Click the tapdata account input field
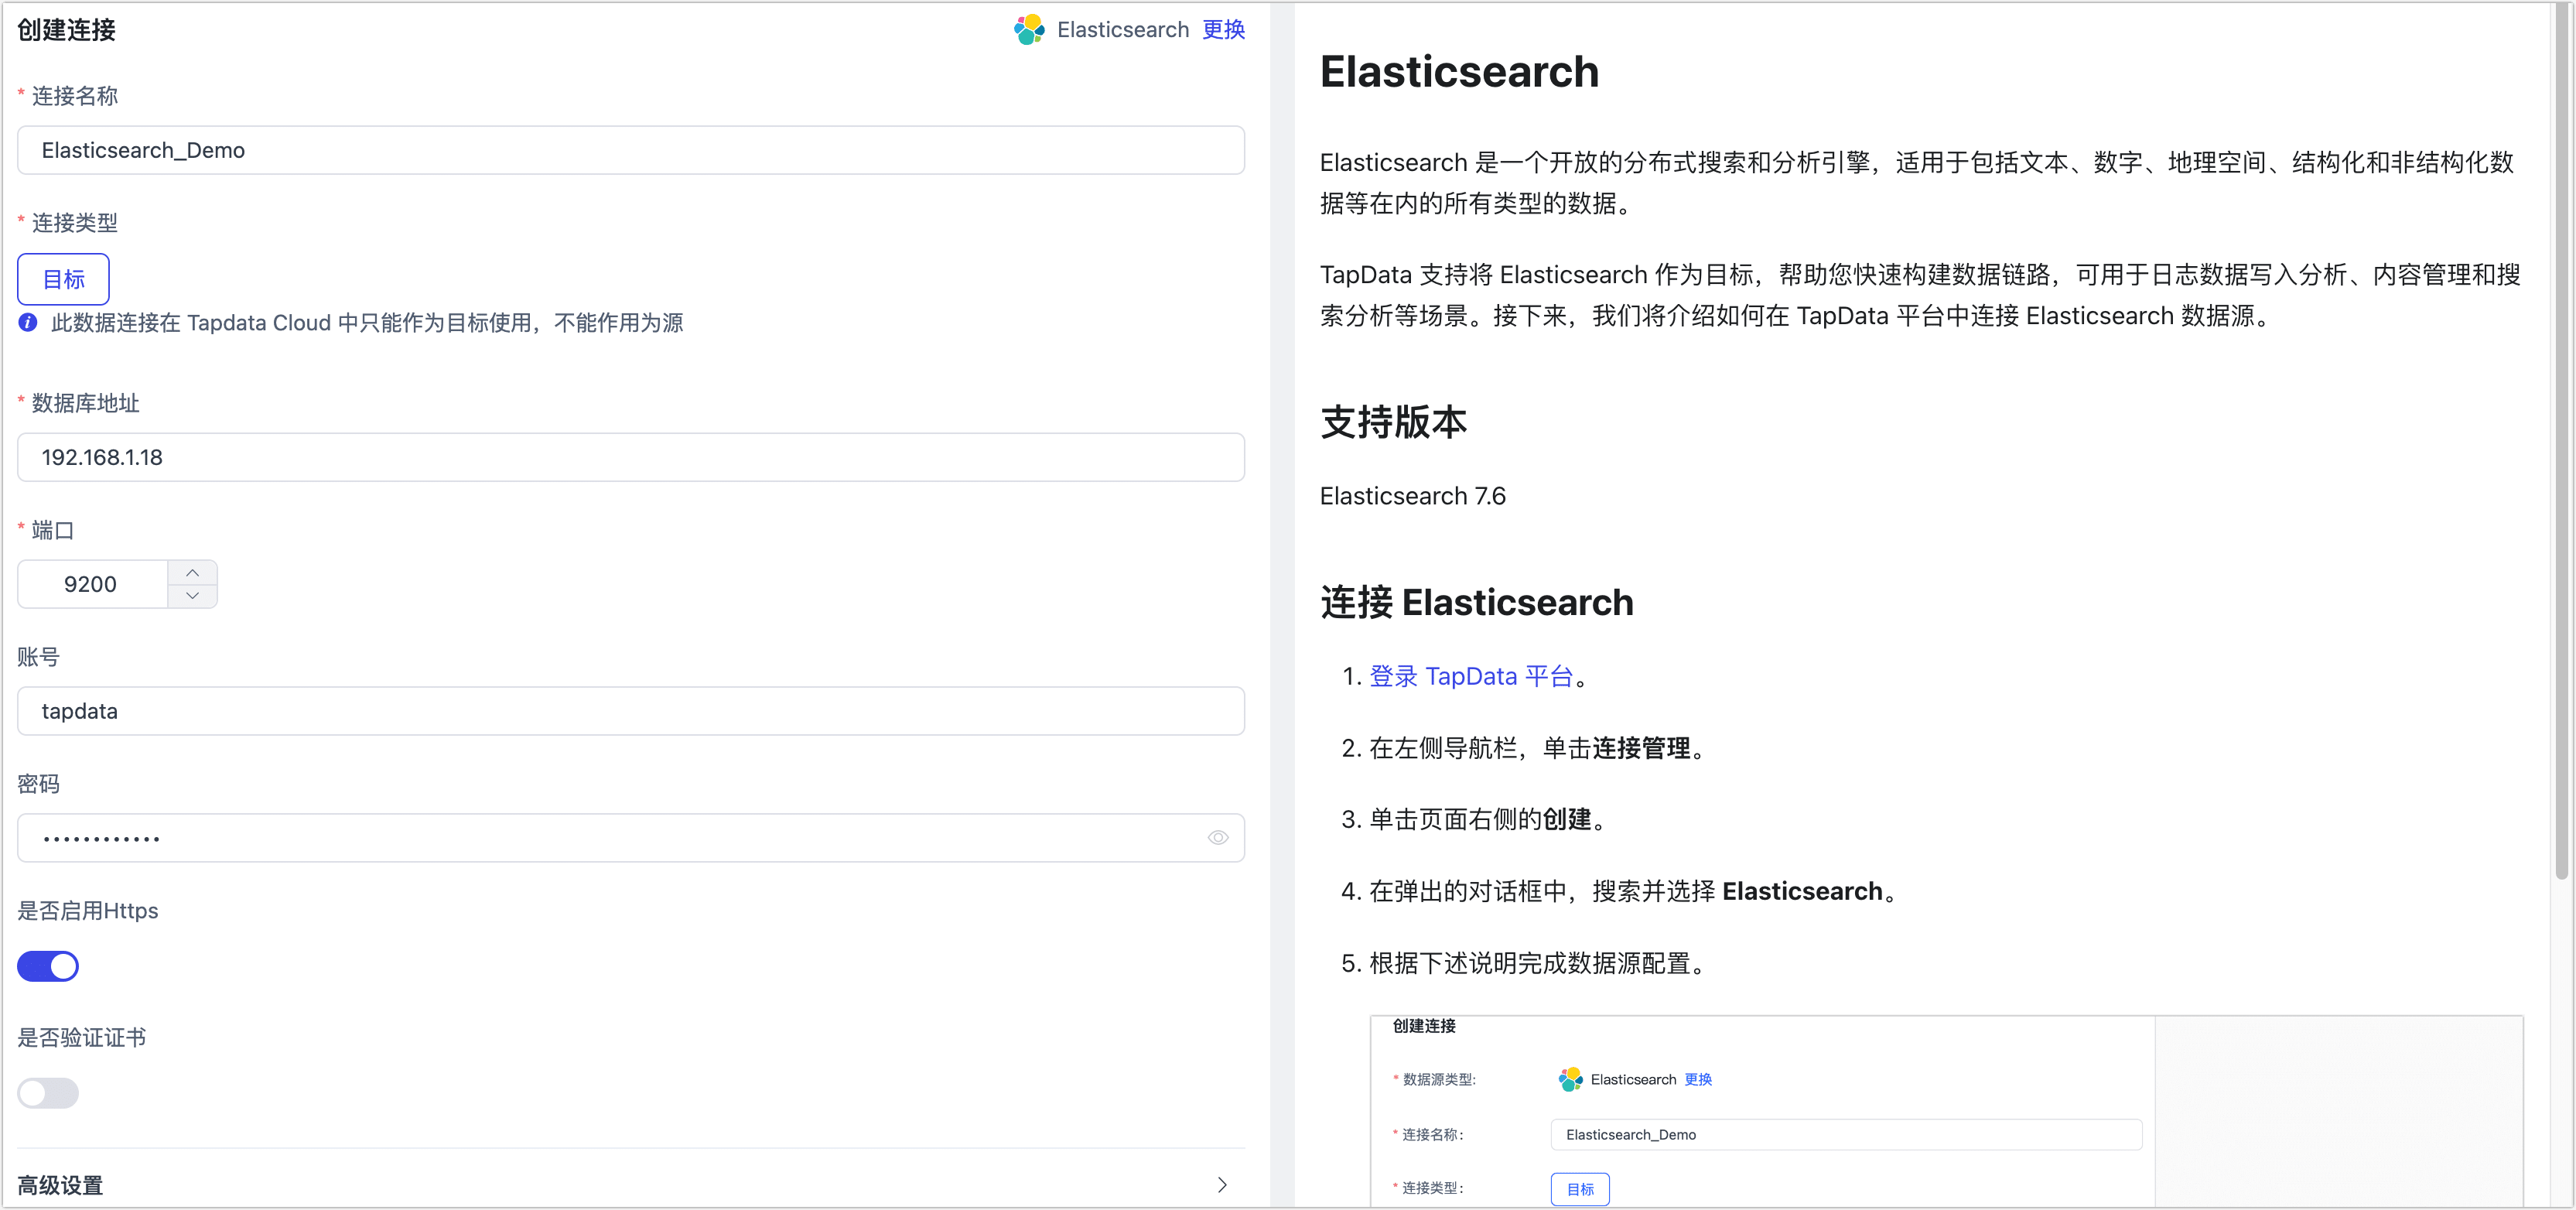Image resolution: width=2576 pixels, height=1210 pixels. pos(631,711)
